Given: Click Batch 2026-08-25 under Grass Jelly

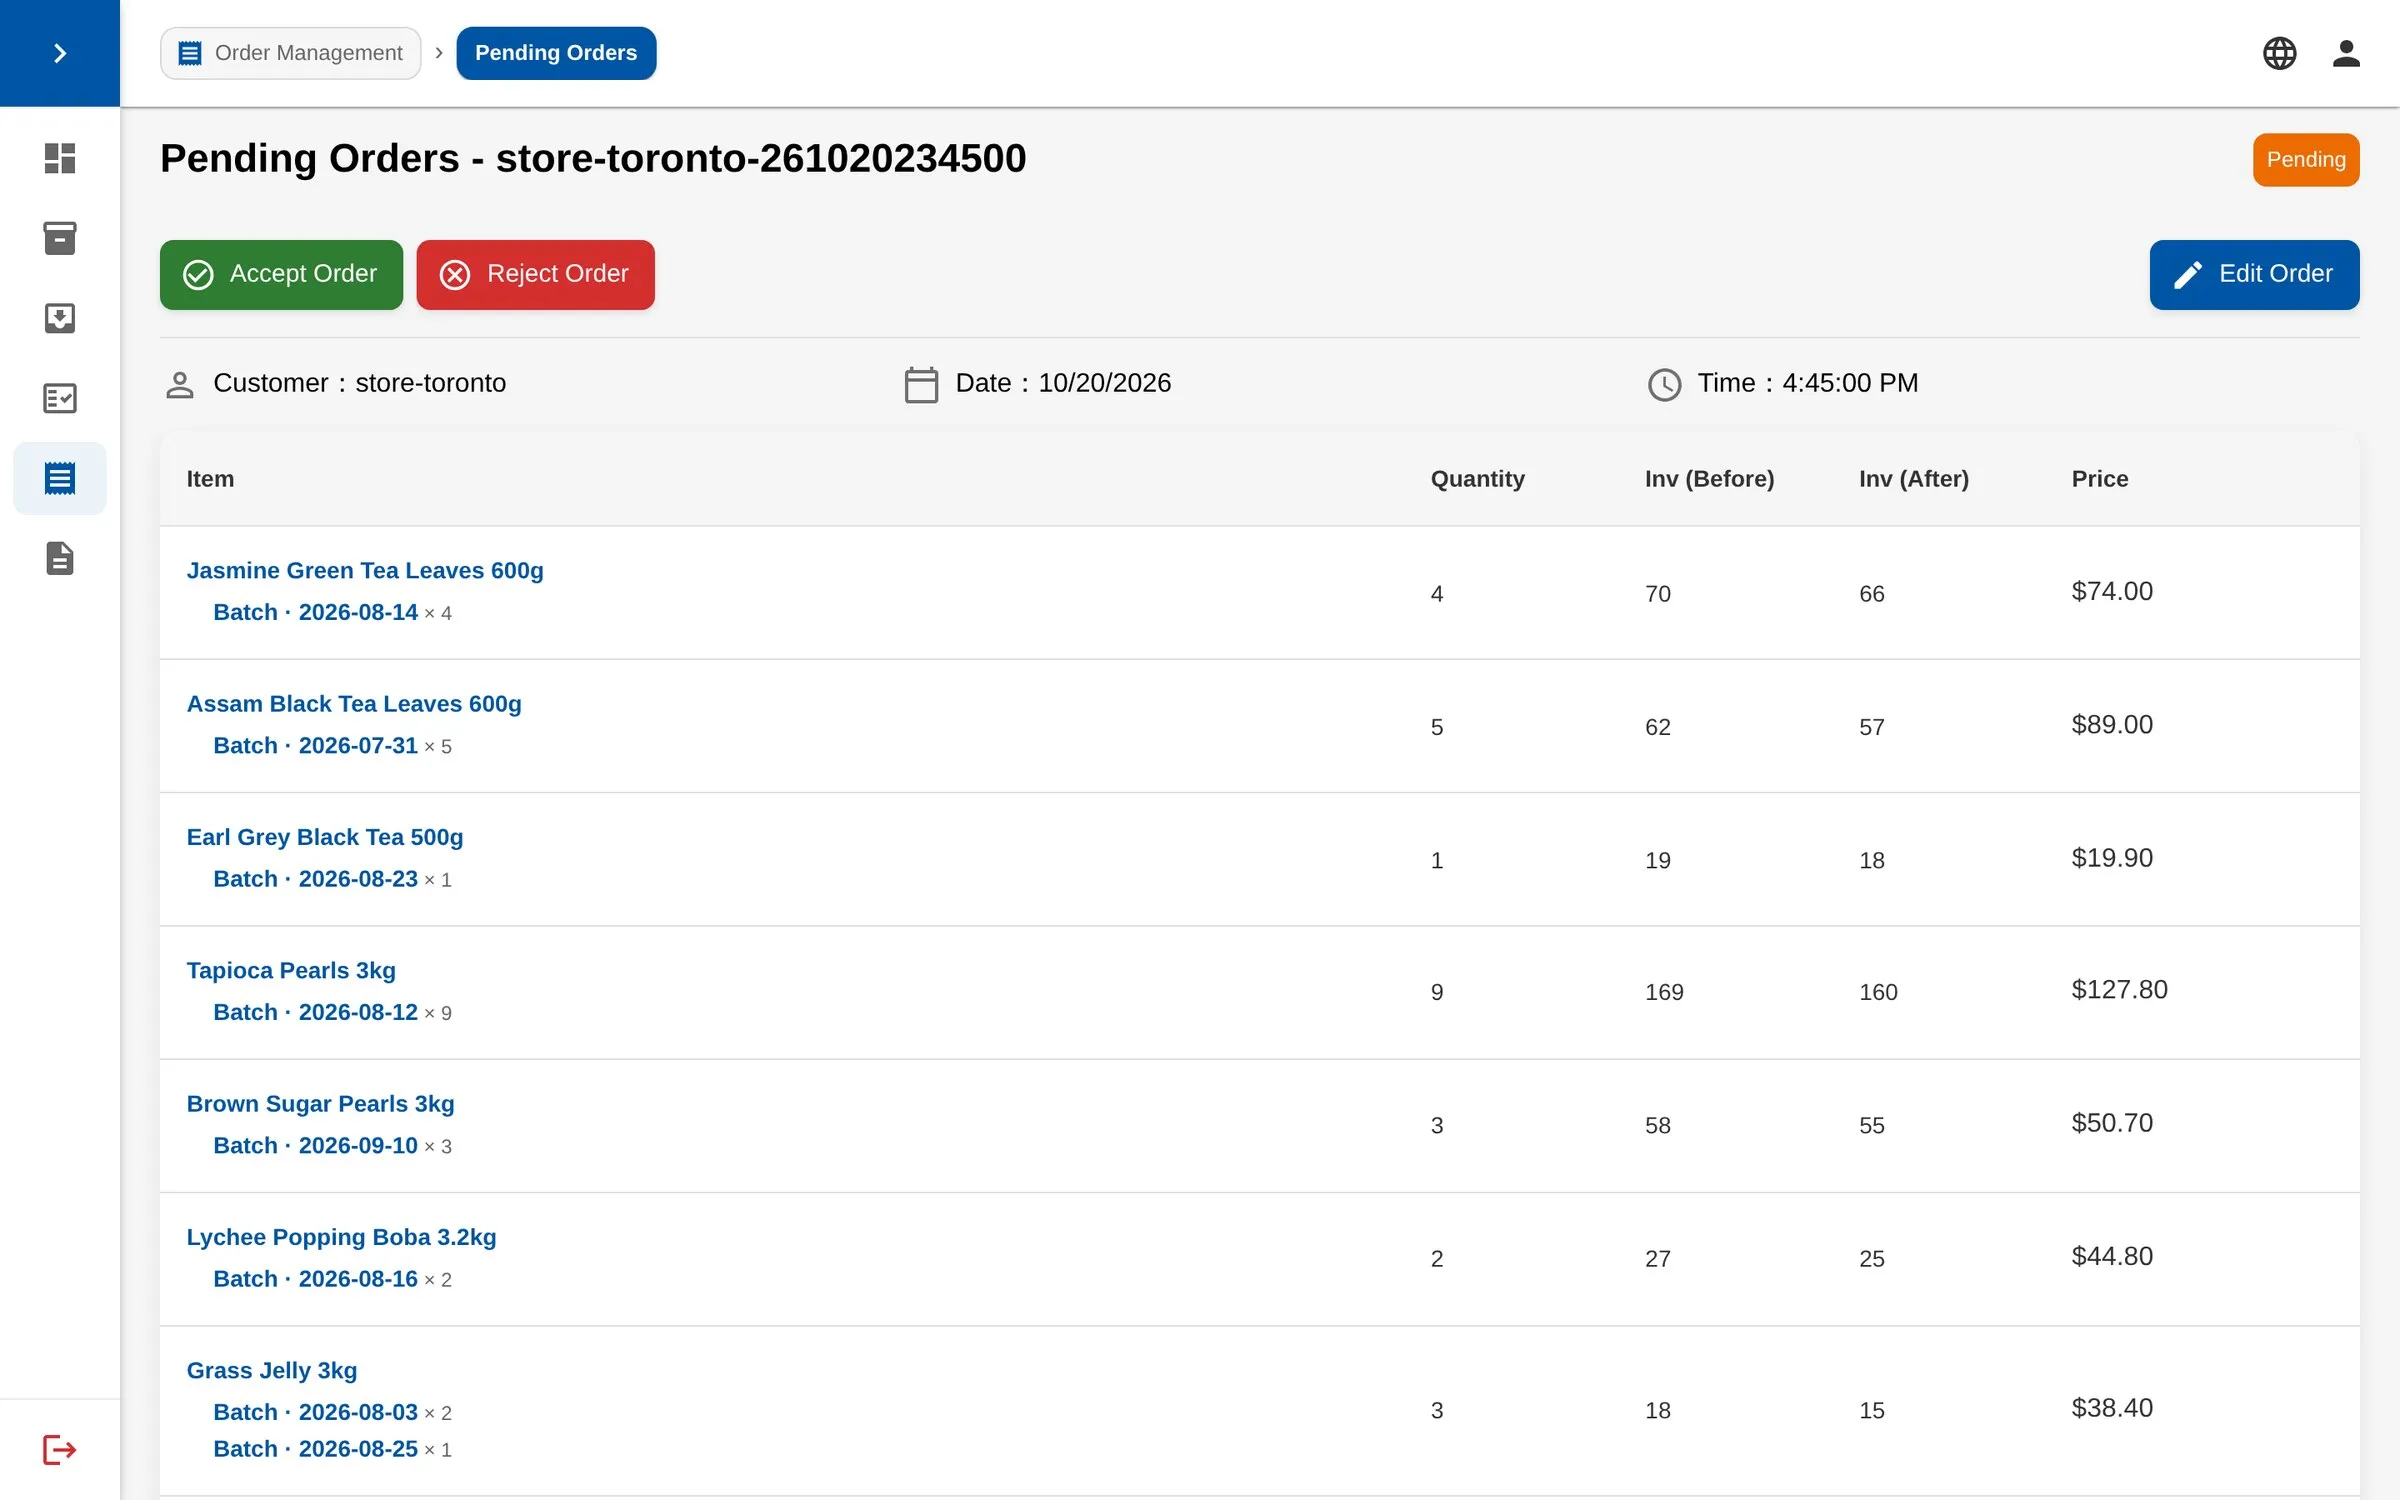Looking at the screenshot, I should pos(315,1449).
